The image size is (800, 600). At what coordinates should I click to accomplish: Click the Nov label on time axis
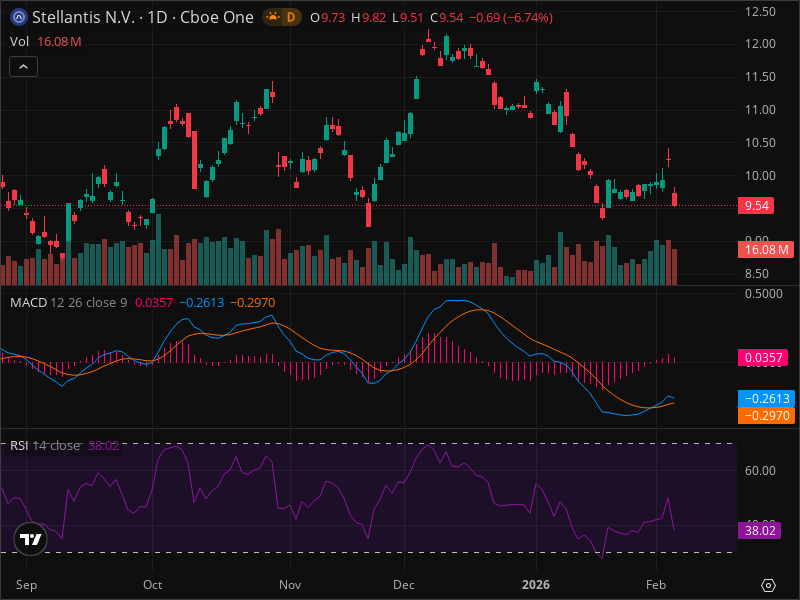(x=290, y=585)
